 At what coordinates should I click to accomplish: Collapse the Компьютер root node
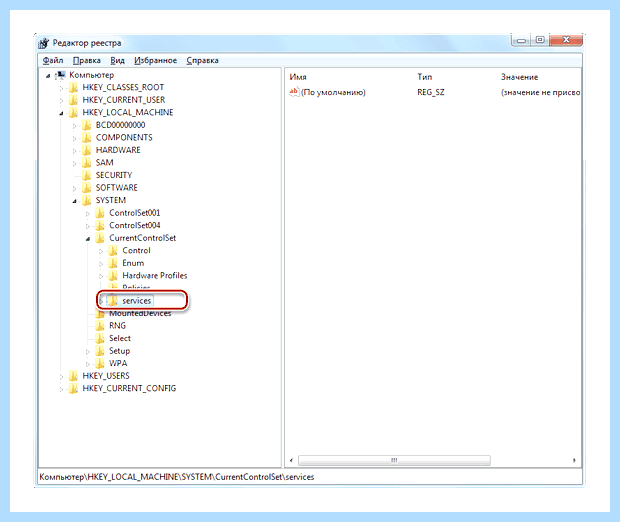pos(48,76)
